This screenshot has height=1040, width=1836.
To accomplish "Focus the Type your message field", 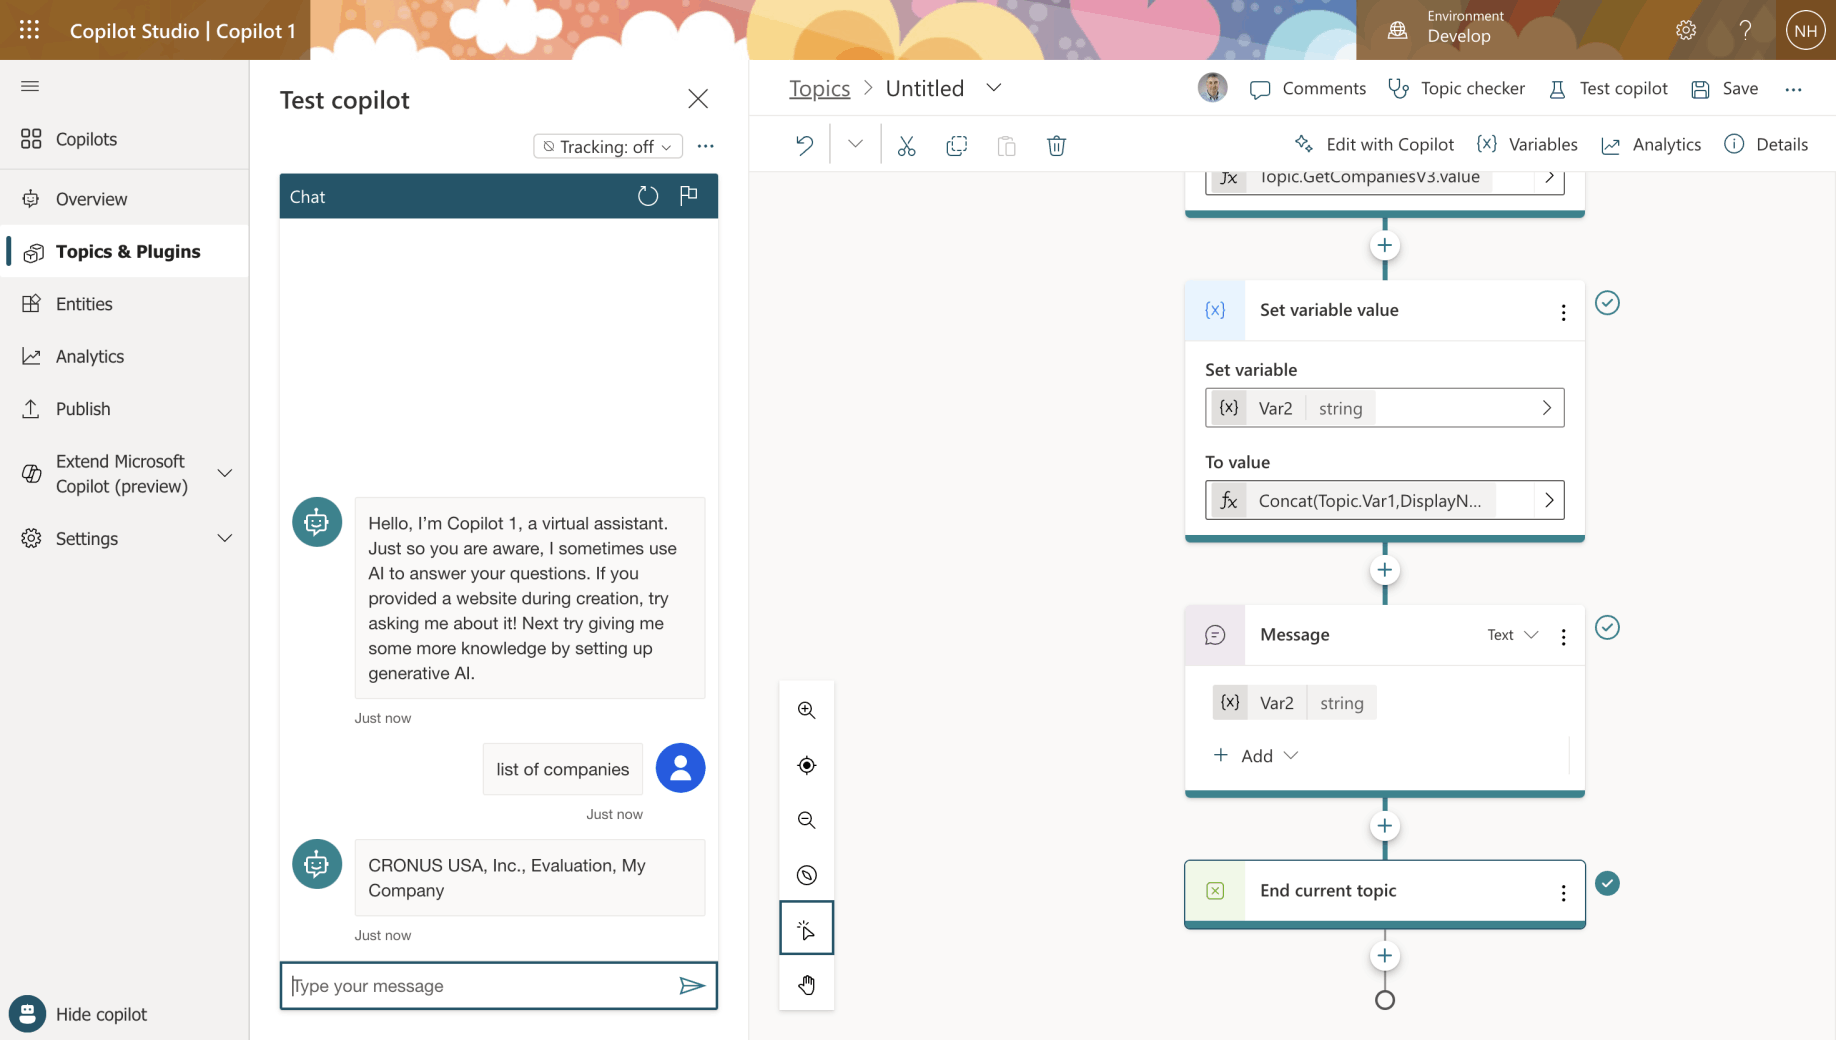I will pyautogui.click(x=478, y=986).
